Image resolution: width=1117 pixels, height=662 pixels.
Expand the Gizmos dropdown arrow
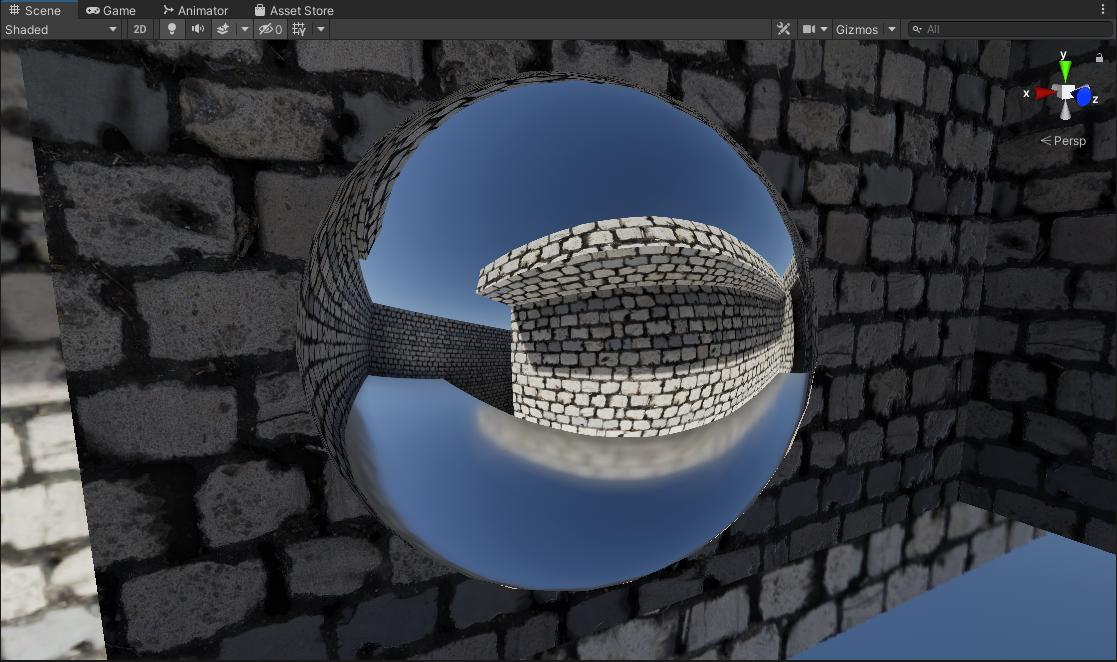[892, 29]
